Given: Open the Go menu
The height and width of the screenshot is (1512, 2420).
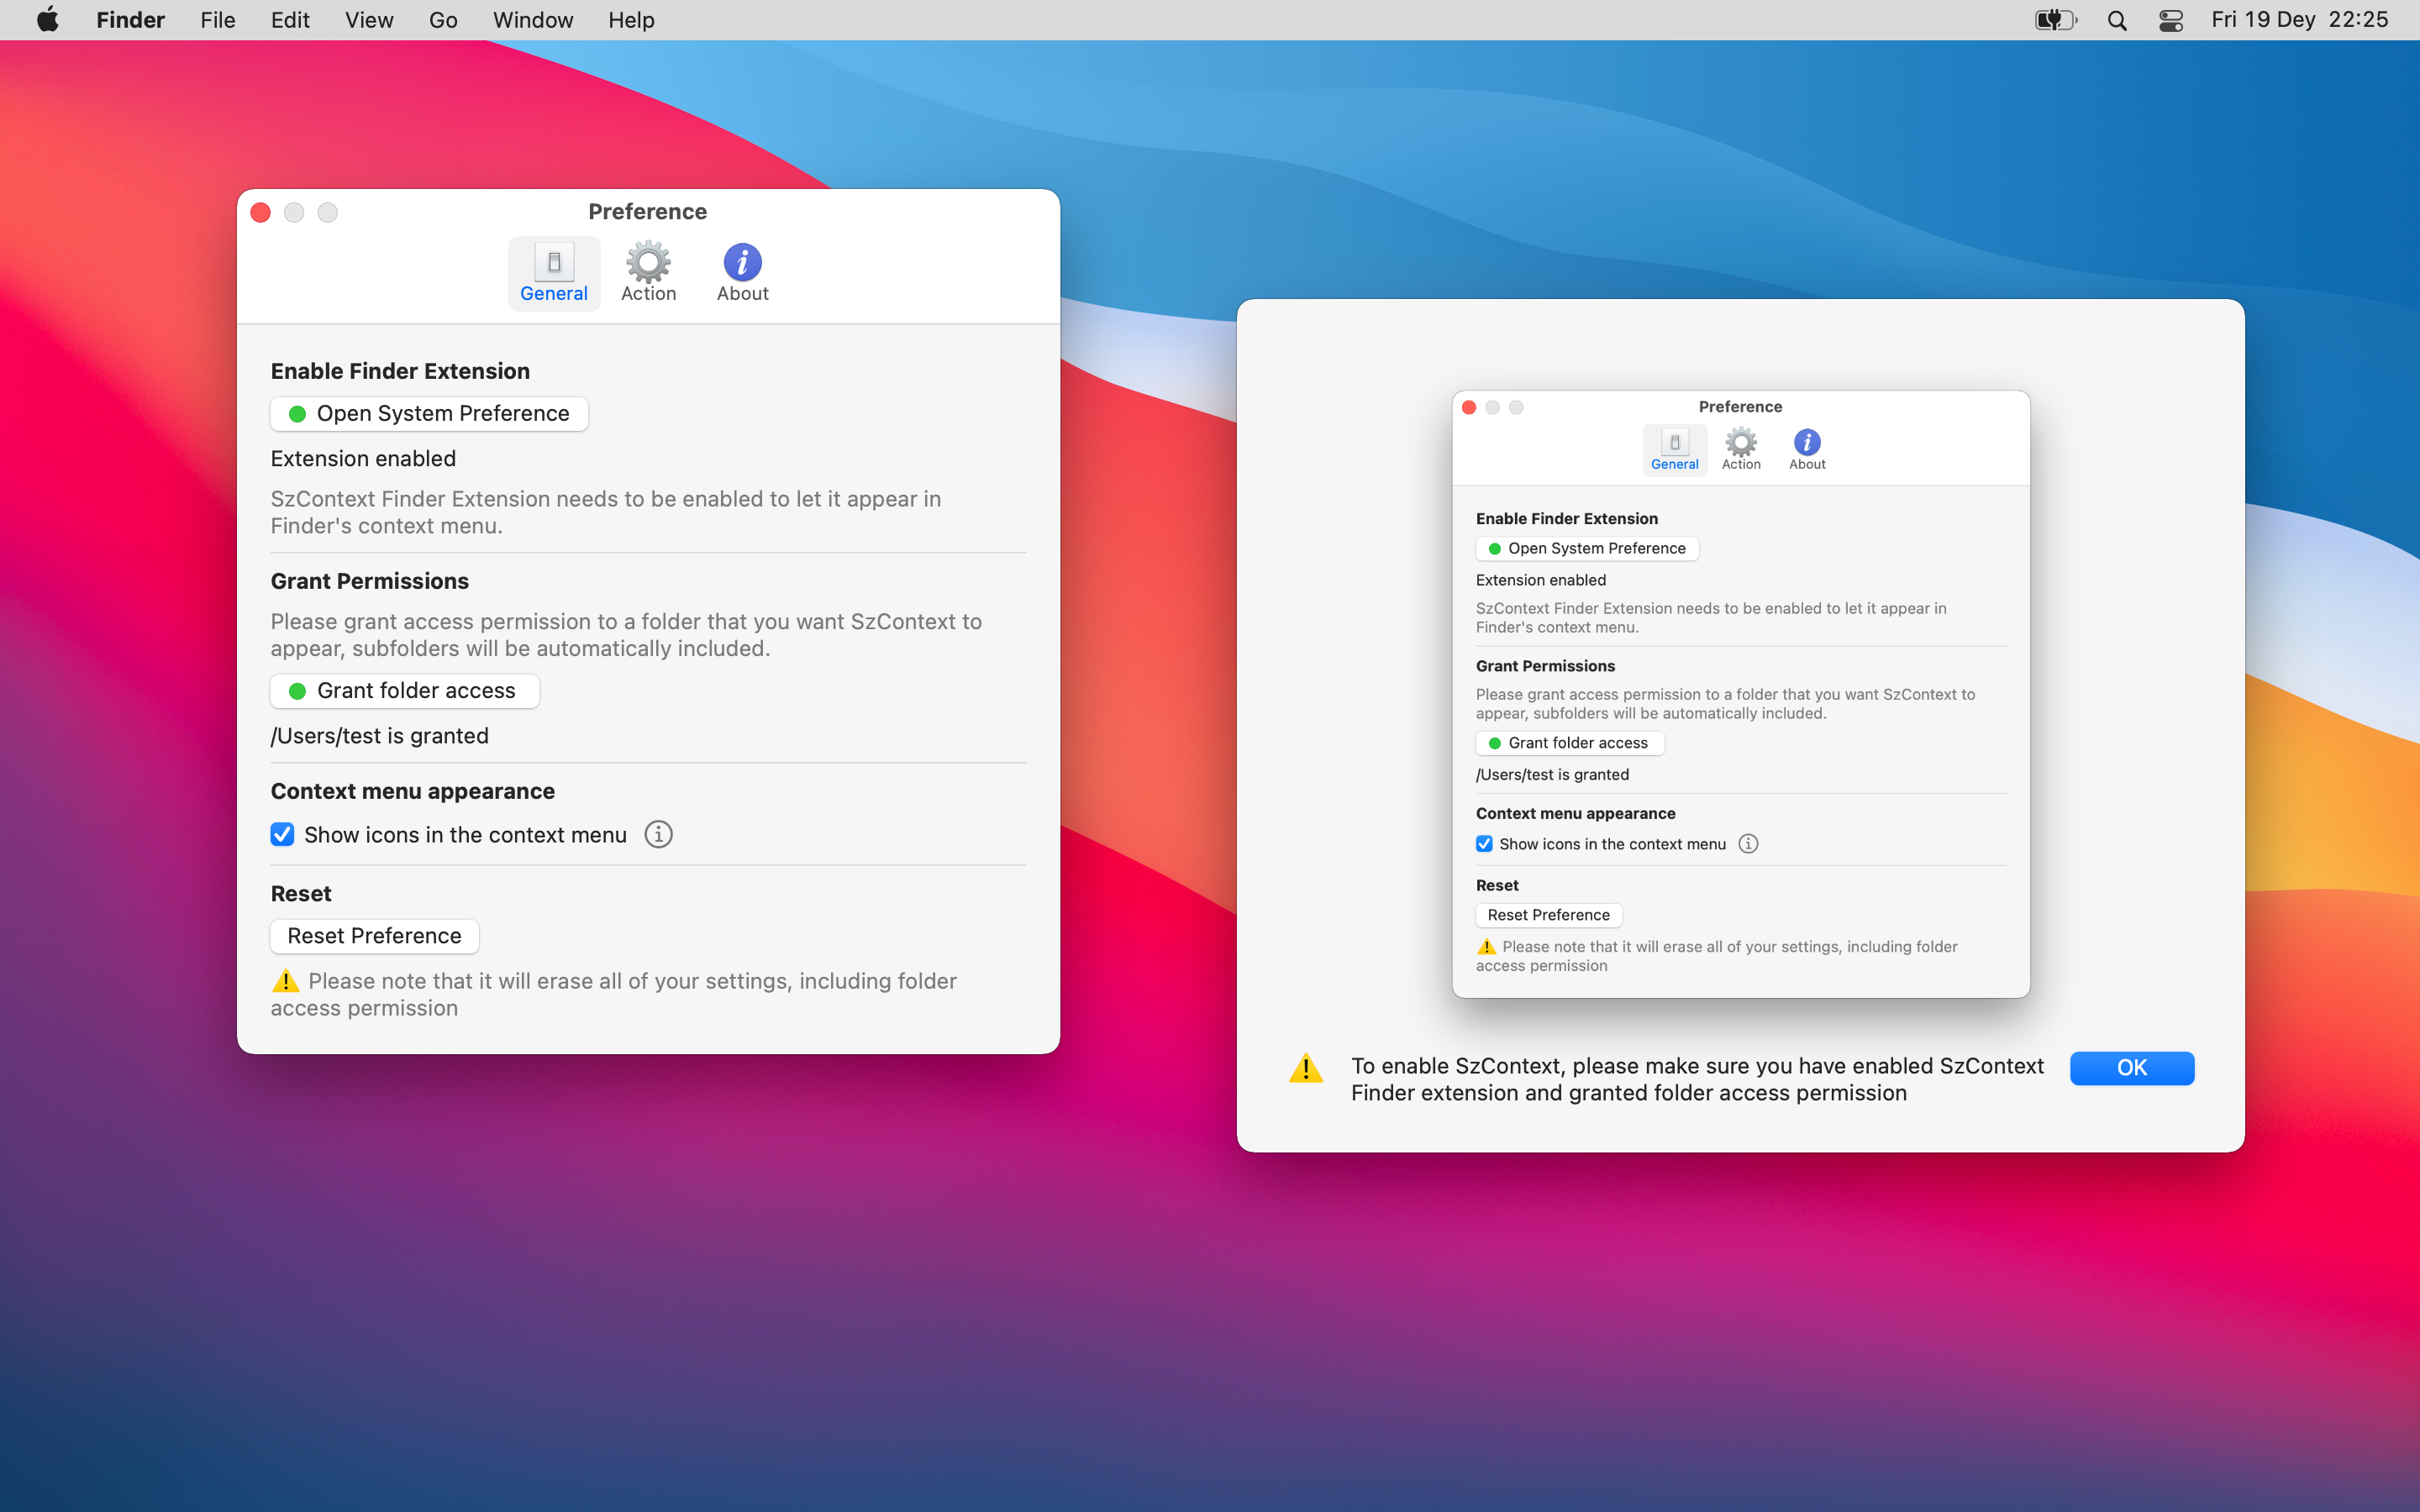Looking at the screenshot, I should pyautogui.click(x=442, y=20).
